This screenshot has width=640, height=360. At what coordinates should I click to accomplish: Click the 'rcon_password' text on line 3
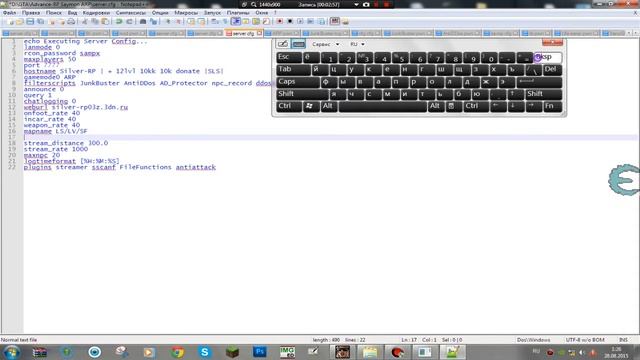pos(50,53)
